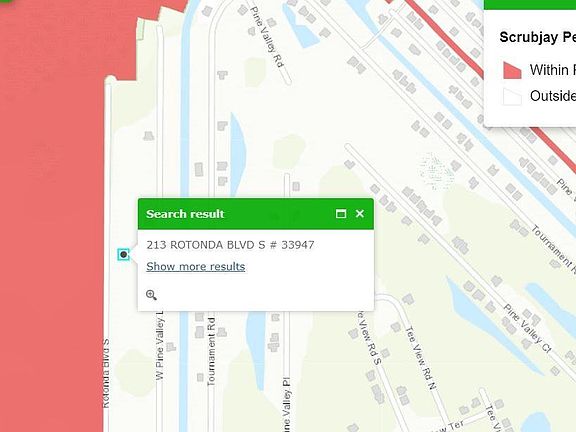Click the Pine Valley Pl street label
Screen dimensions: 576x432
click(286, 404)
